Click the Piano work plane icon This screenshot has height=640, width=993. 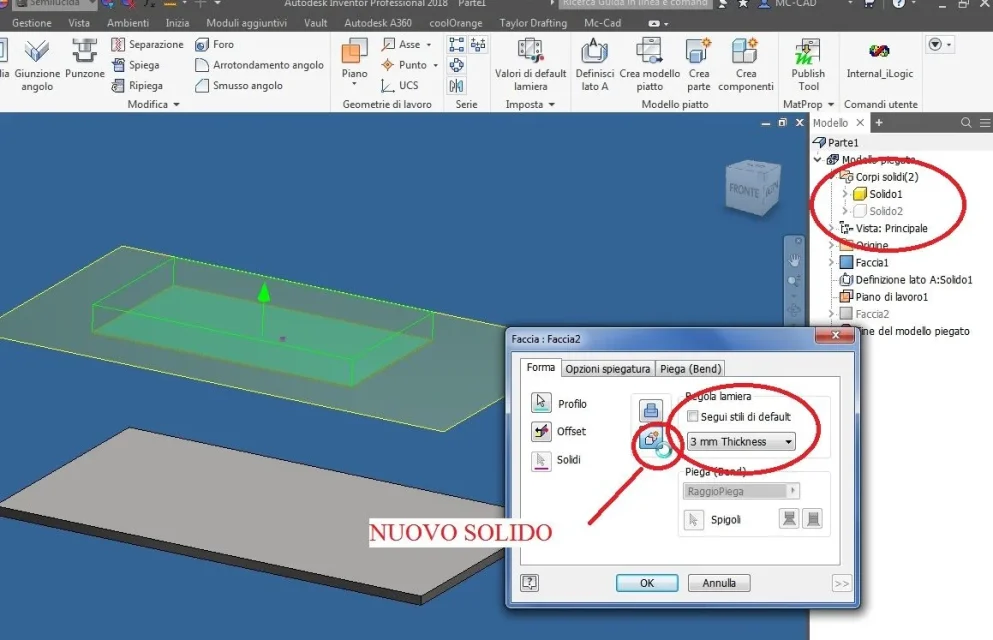pyautogui.click(x=354, y=51)
